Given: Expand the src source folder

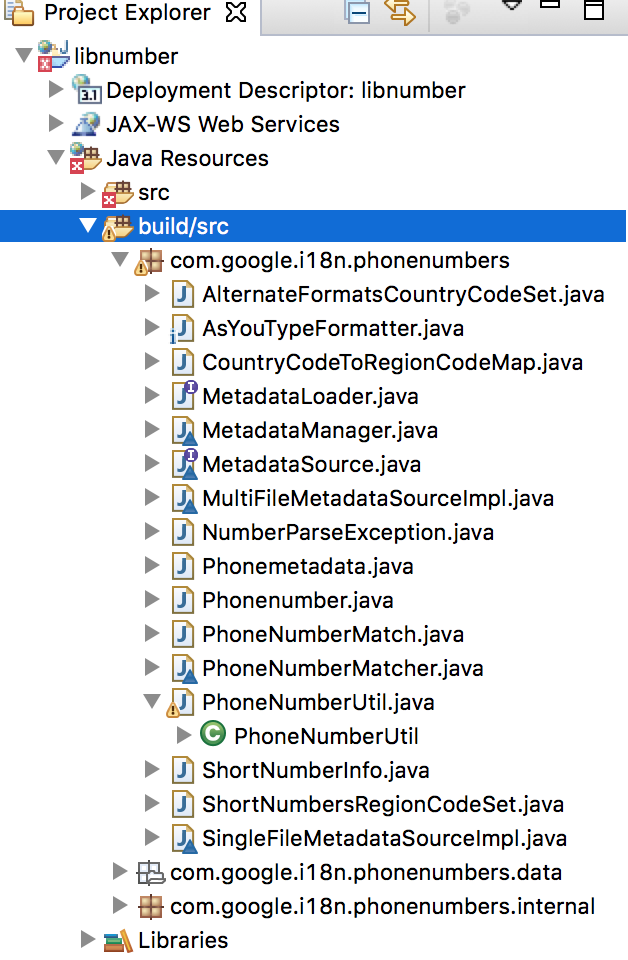Looking at the screenshot, I should coord(88,192).
